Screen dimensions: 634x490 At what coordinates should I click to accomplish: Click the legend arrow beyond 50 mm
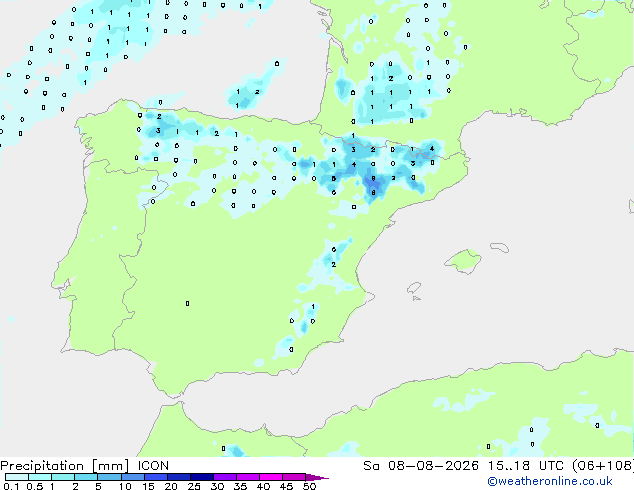tap(317, 477)
